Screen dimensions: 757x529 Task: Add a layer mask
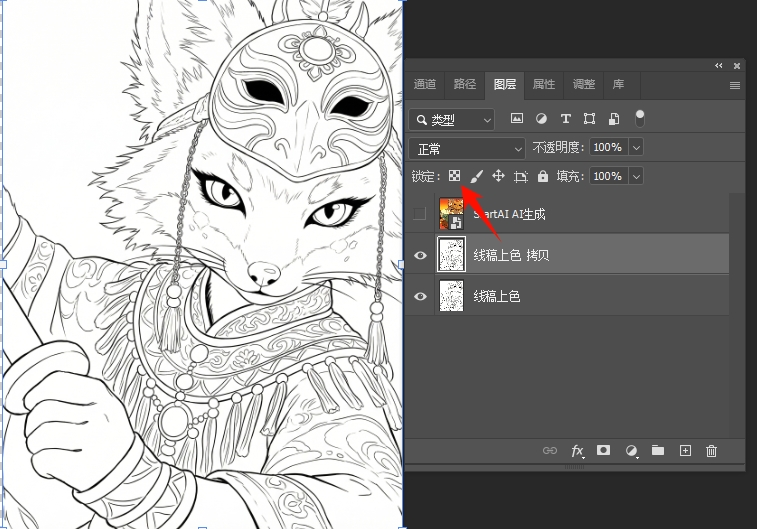pyautogui.click(x=604, y=451)
